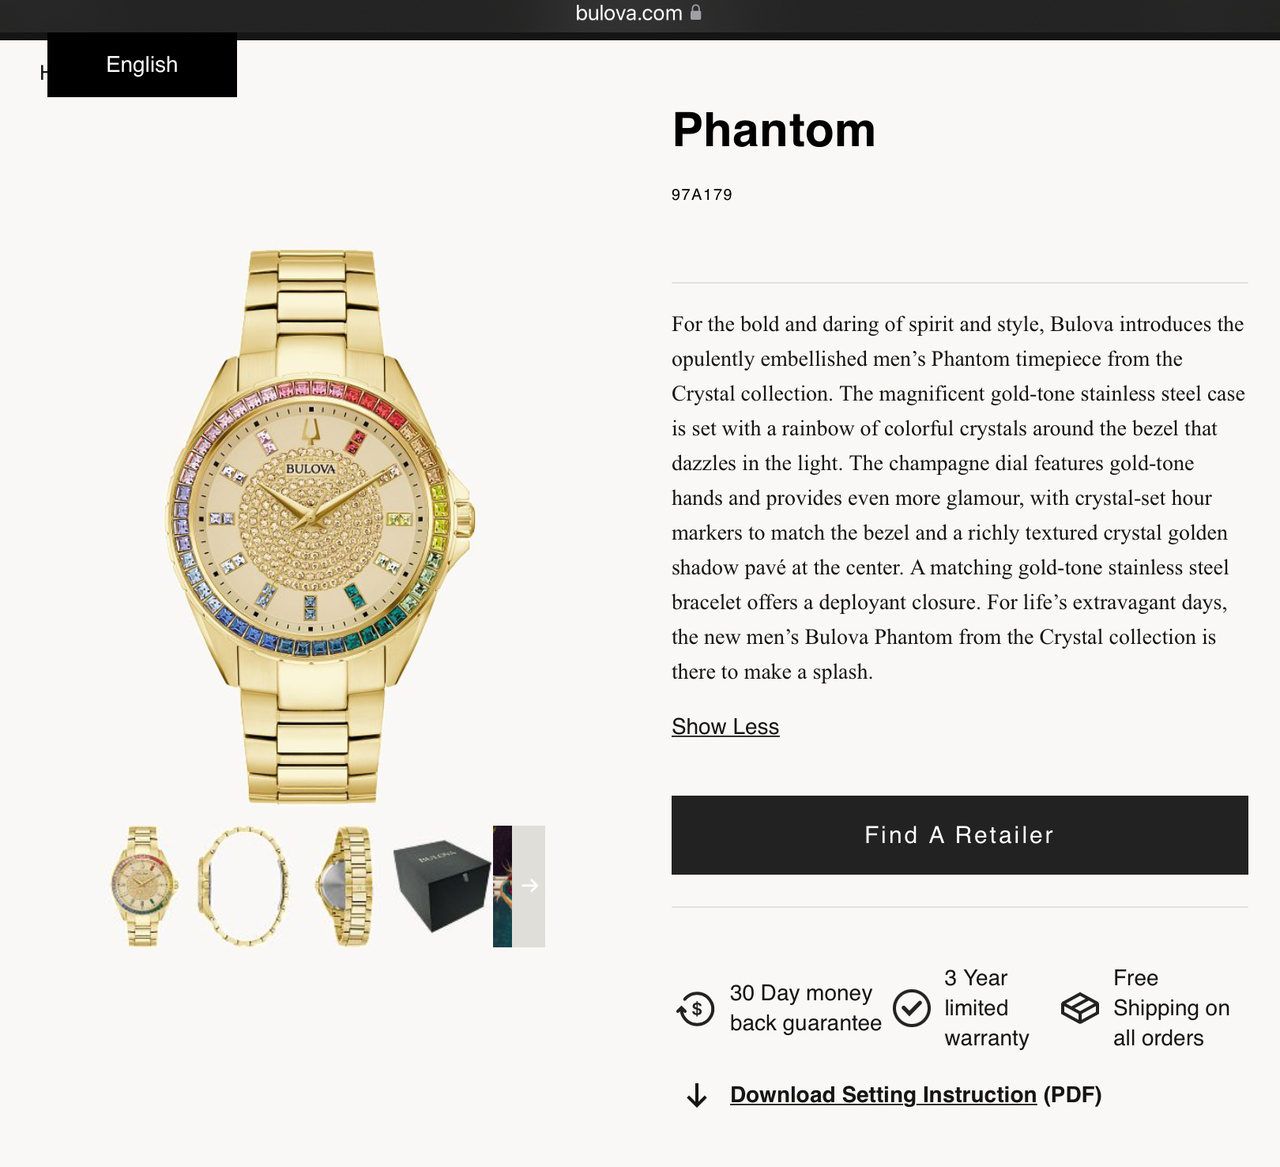Select the partially visible lifestyle thumbnail
This screenshot has width=1280, height=1167.
(502, 886)
